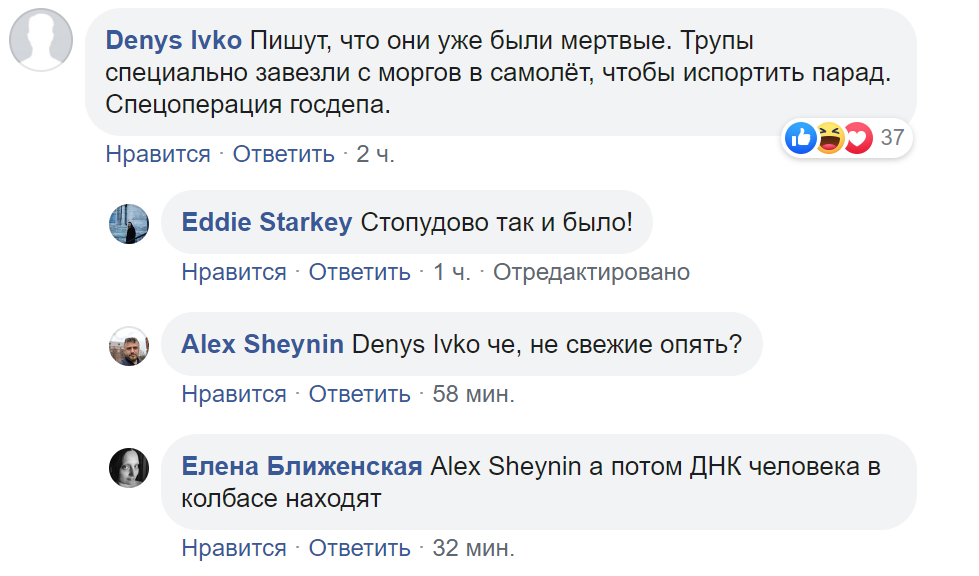Click Ответить under Eddie Starkey's reply
This screenshot has width=979, height=576.
click(360, 272)
